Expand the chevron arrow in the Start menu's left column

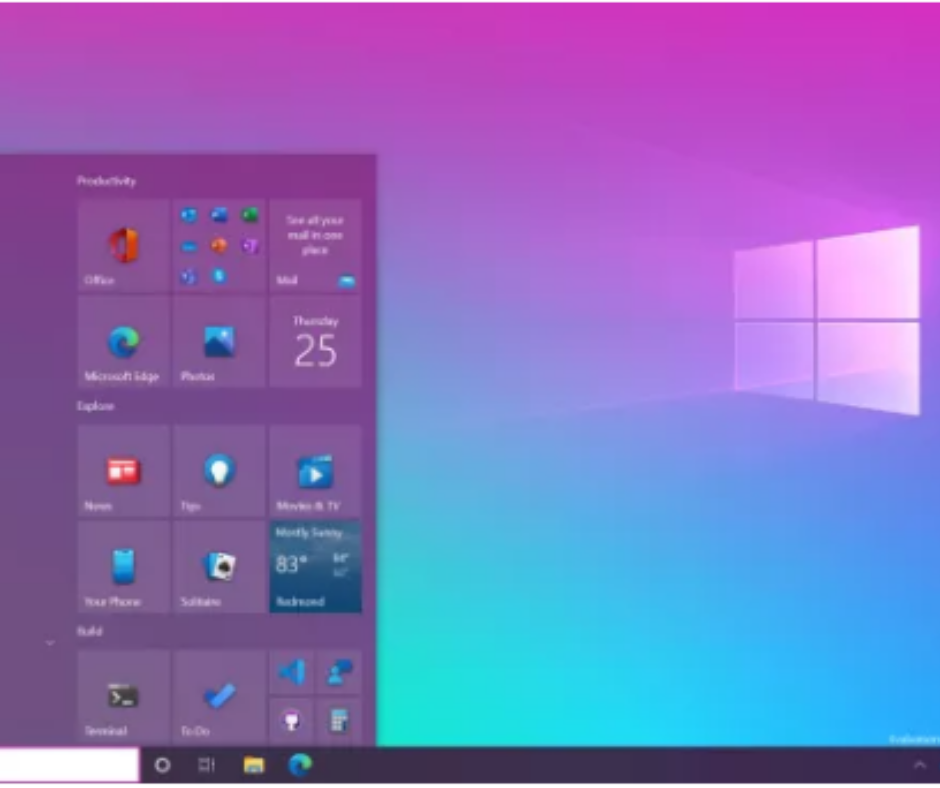tap(50, 643)
